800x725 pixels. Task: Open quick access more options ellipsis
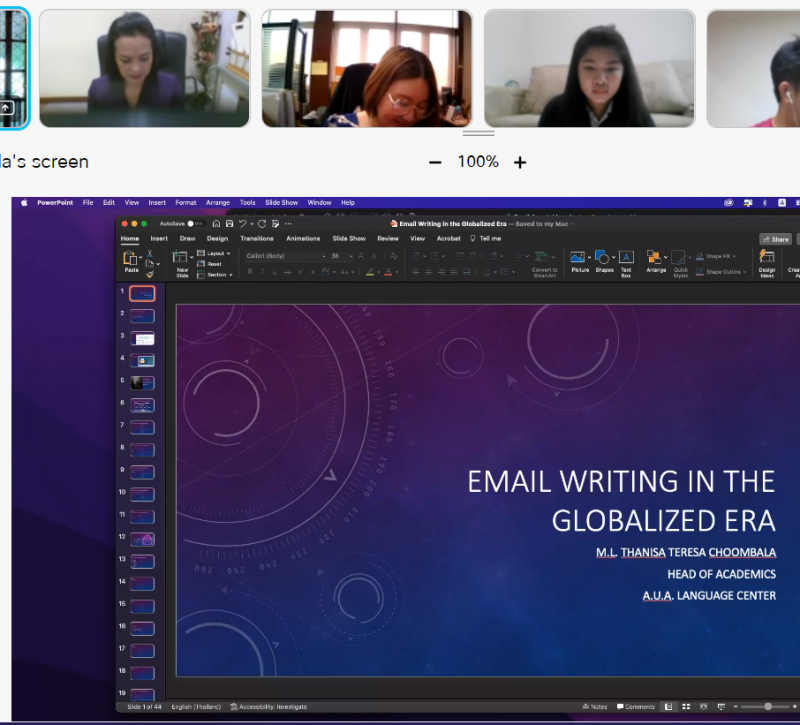288,223
